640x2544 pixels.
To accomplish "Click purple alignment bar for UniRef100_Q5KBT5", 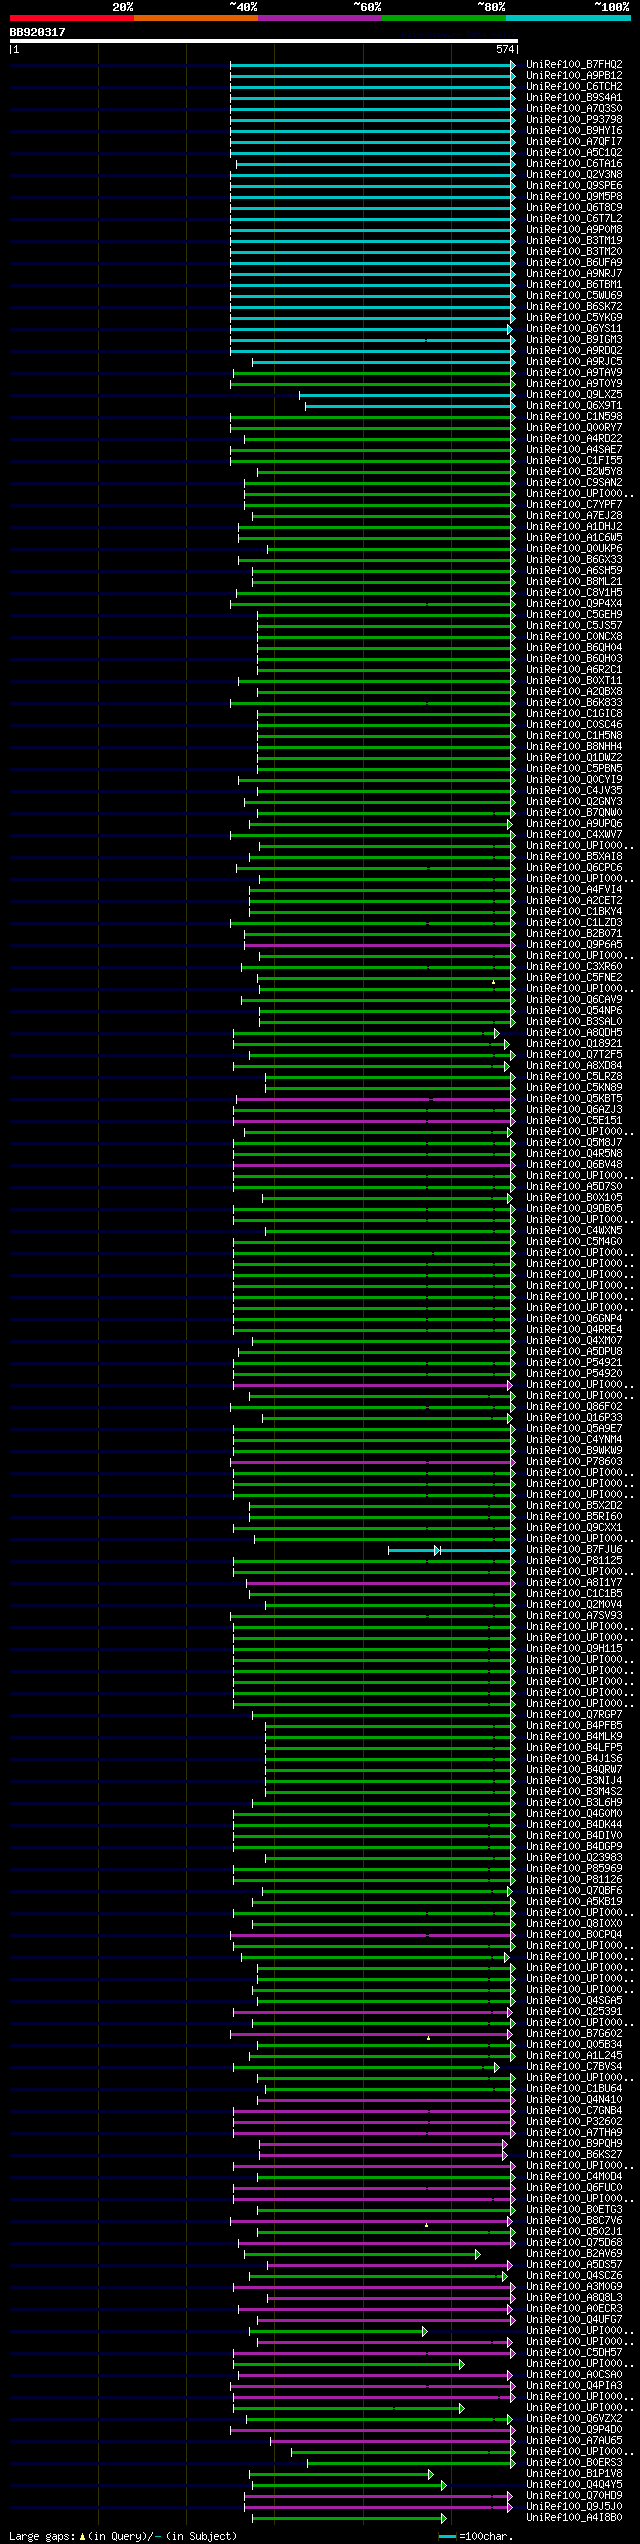I will pos(375,1099).
